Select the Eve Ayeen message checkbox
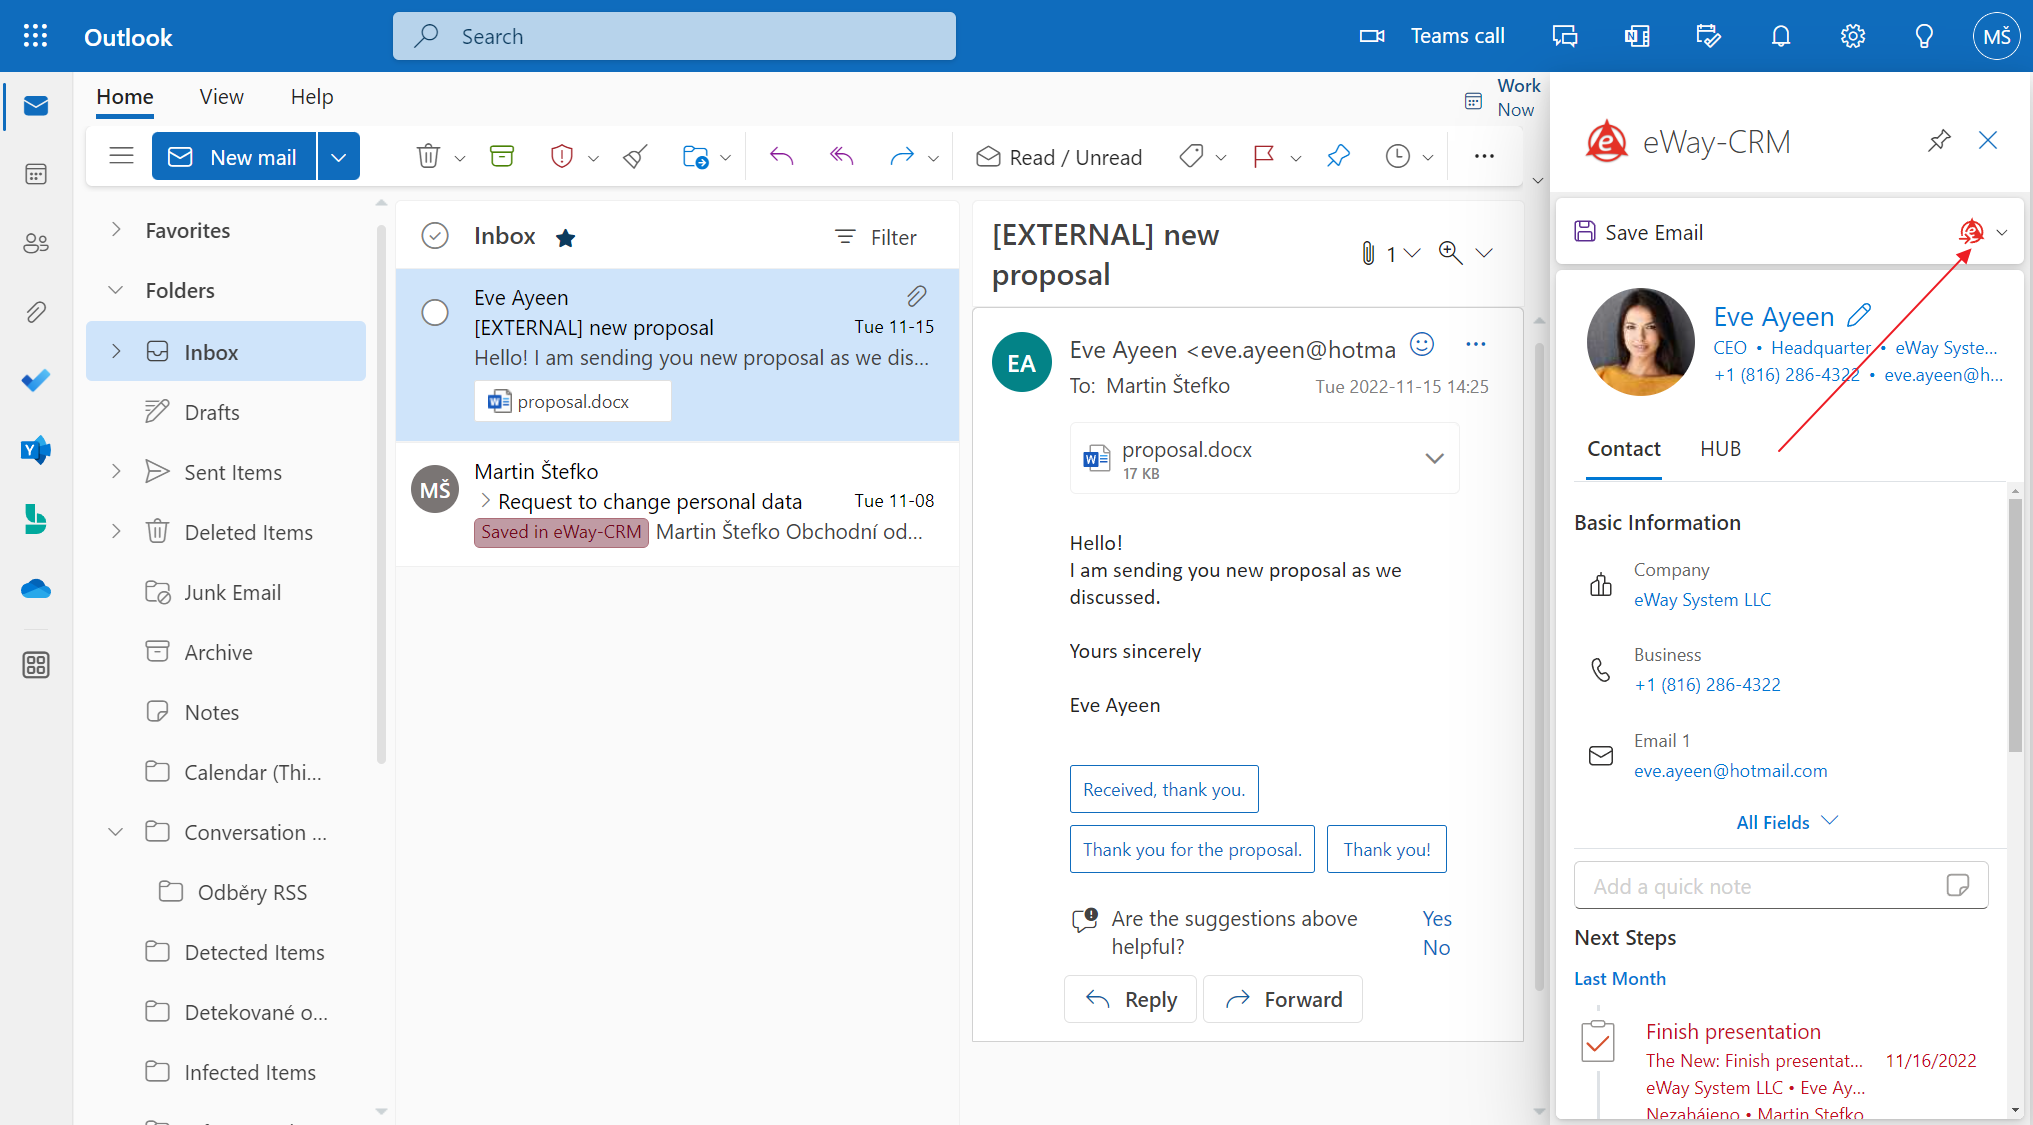 pyautogui.click(x=435, y=312)
